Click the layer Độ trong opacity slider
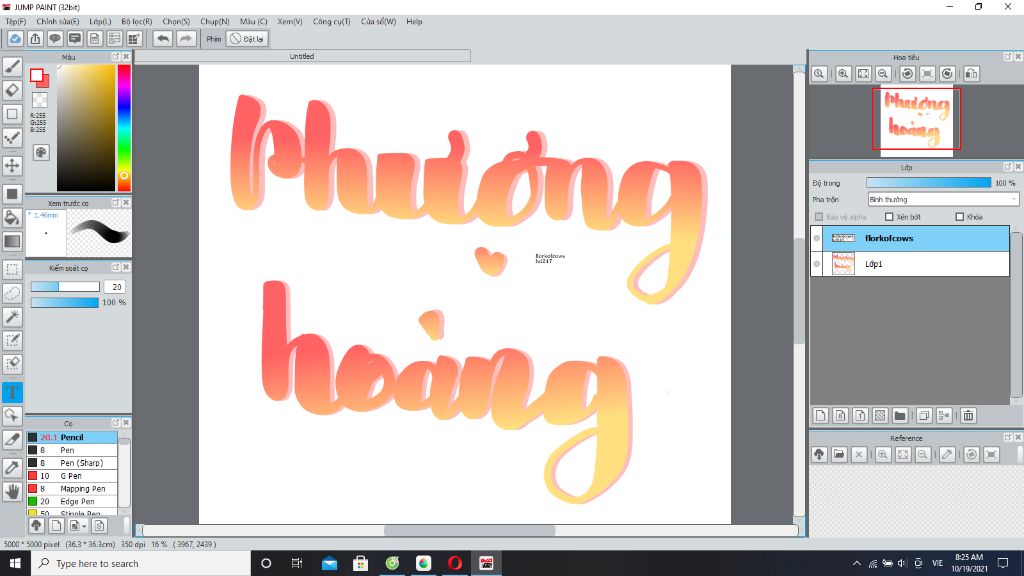The width and height of the screenshot is (1024, 576). 928,183
